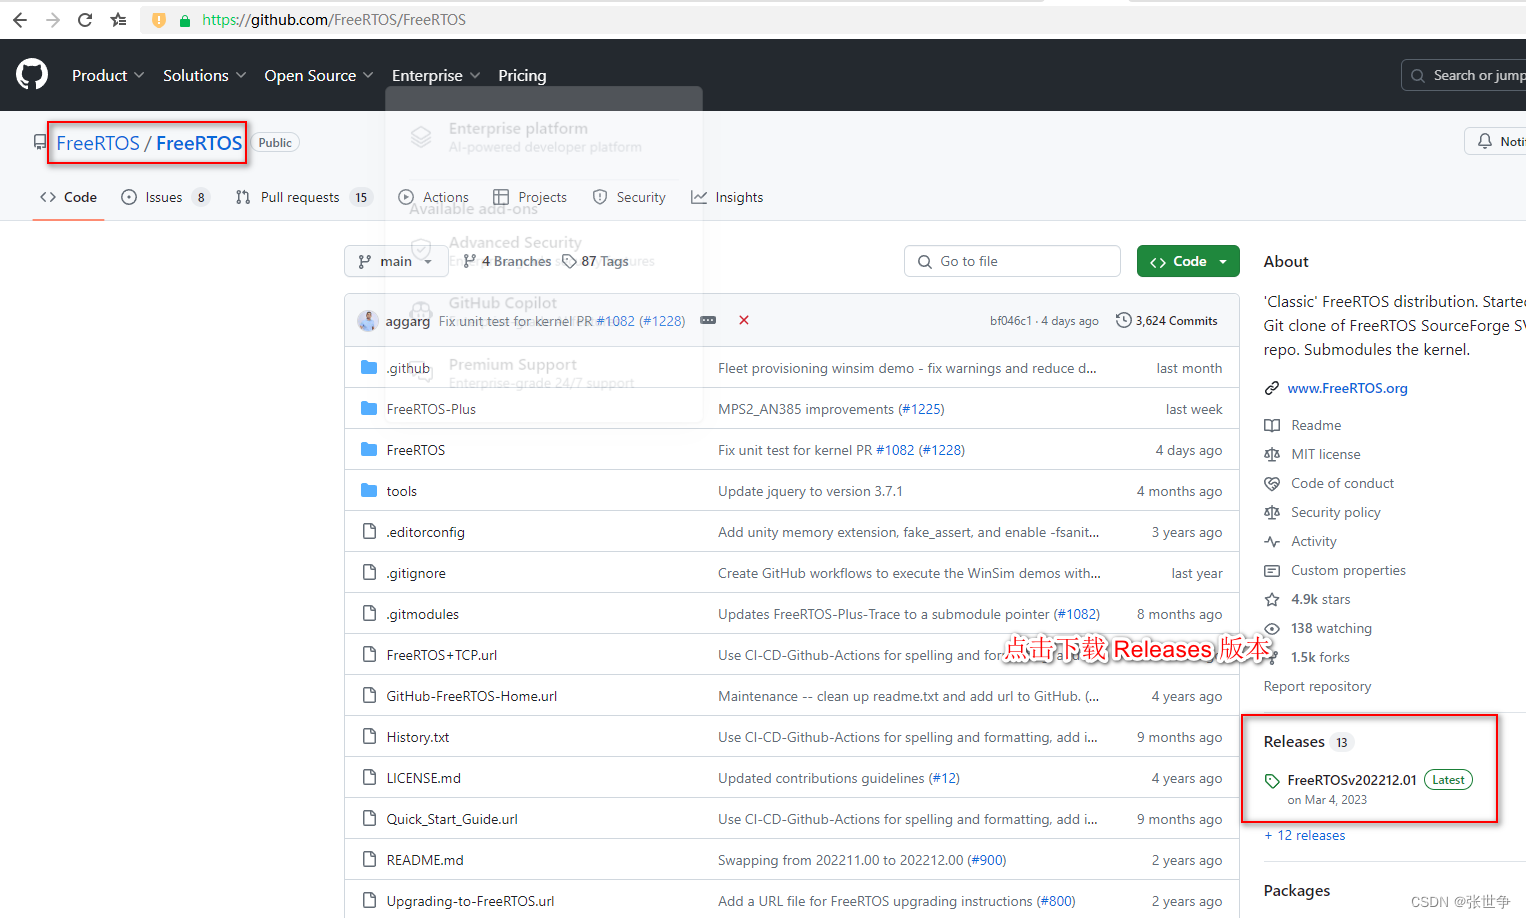Open the Custom properties link
This screenshot has height=918, width=1526.
point(1348,570)
